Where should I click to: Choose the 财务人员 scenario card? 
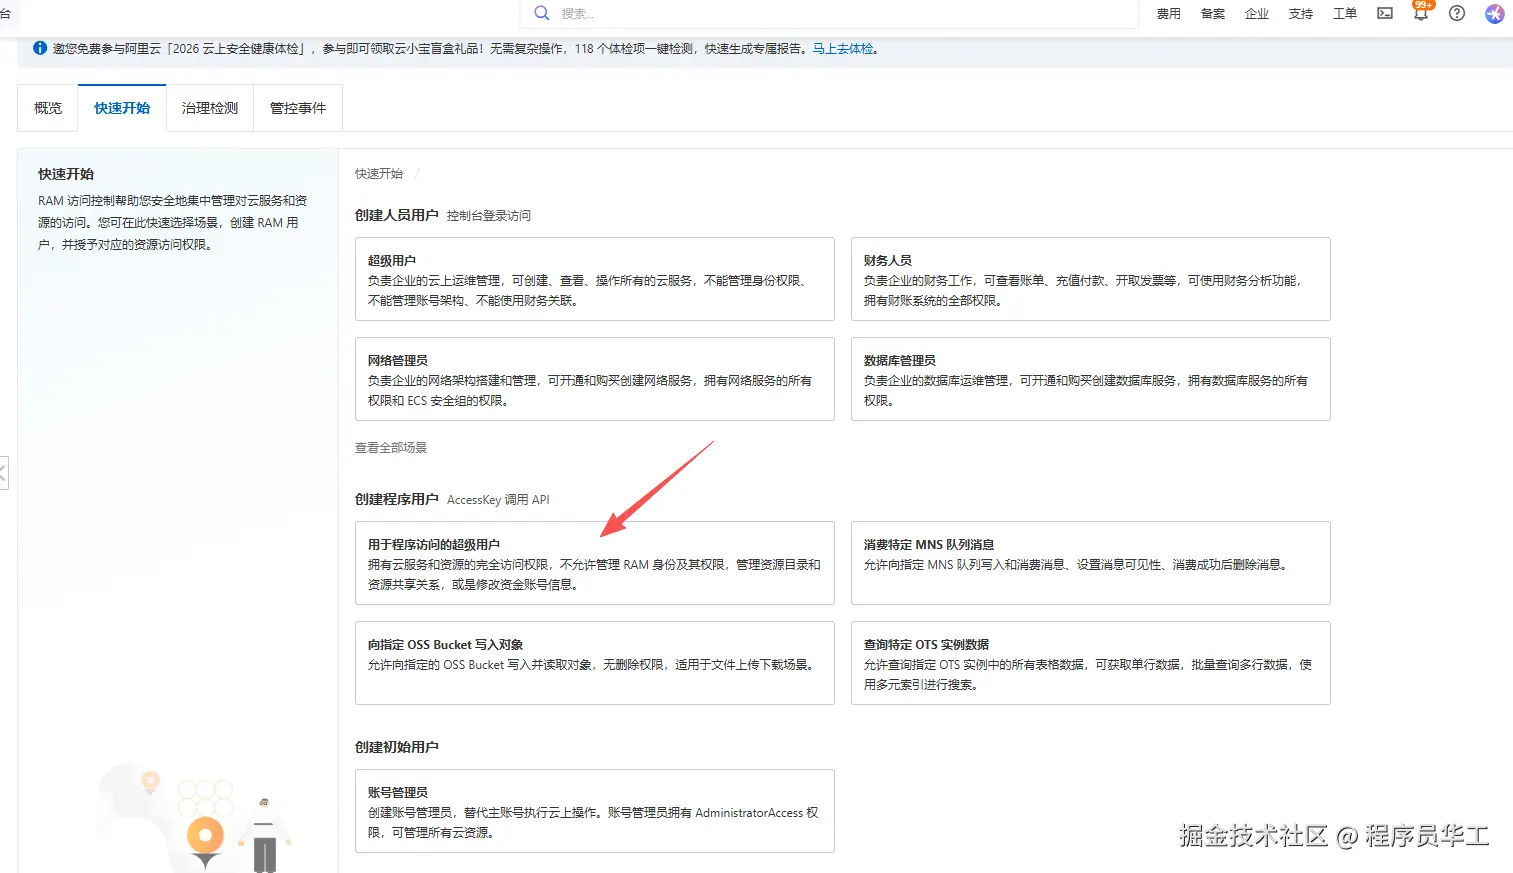click(x=1091, y=279)
